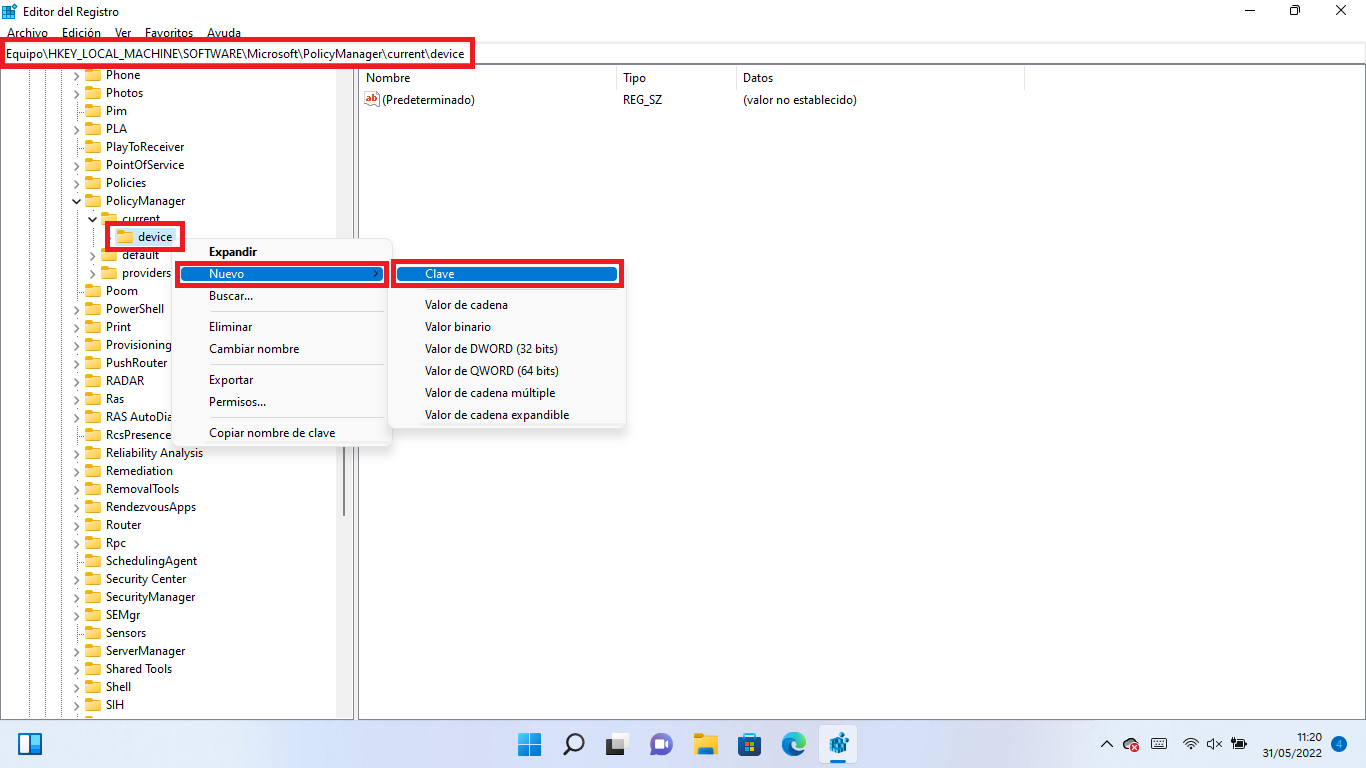Select the SchedulingAgent key
Screen dimensions: 1366x768
point(151,561)
